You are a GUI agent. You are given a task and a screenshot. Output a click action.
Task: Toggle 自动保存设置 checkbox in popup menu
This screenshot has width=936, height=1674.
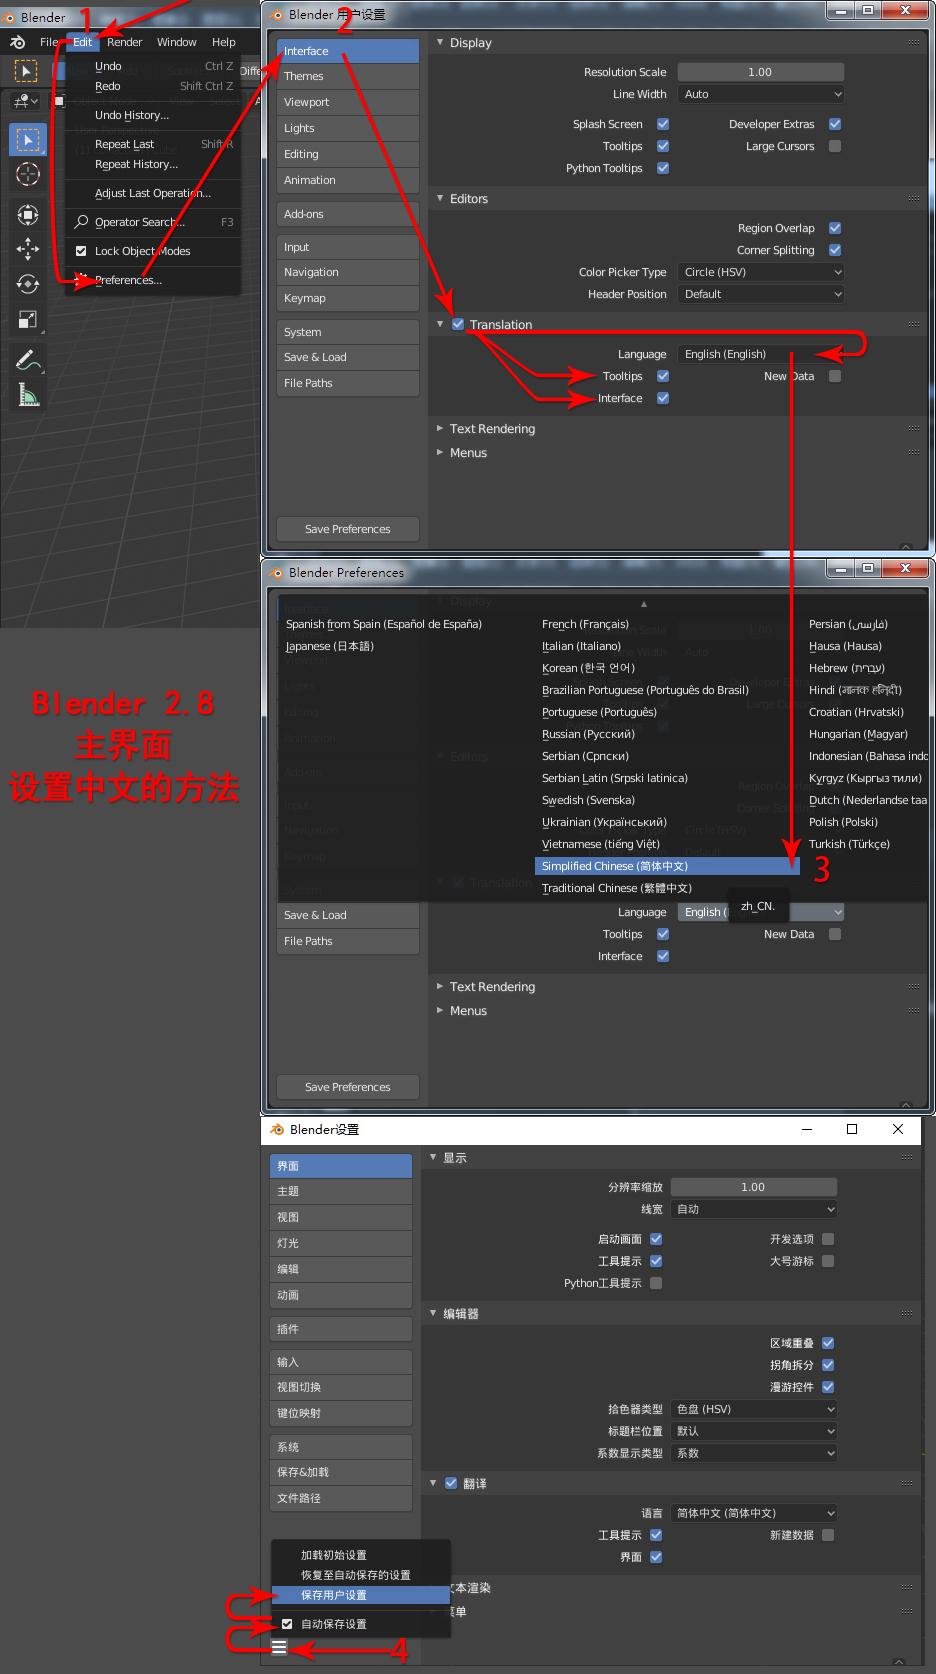pos(287,1624)
